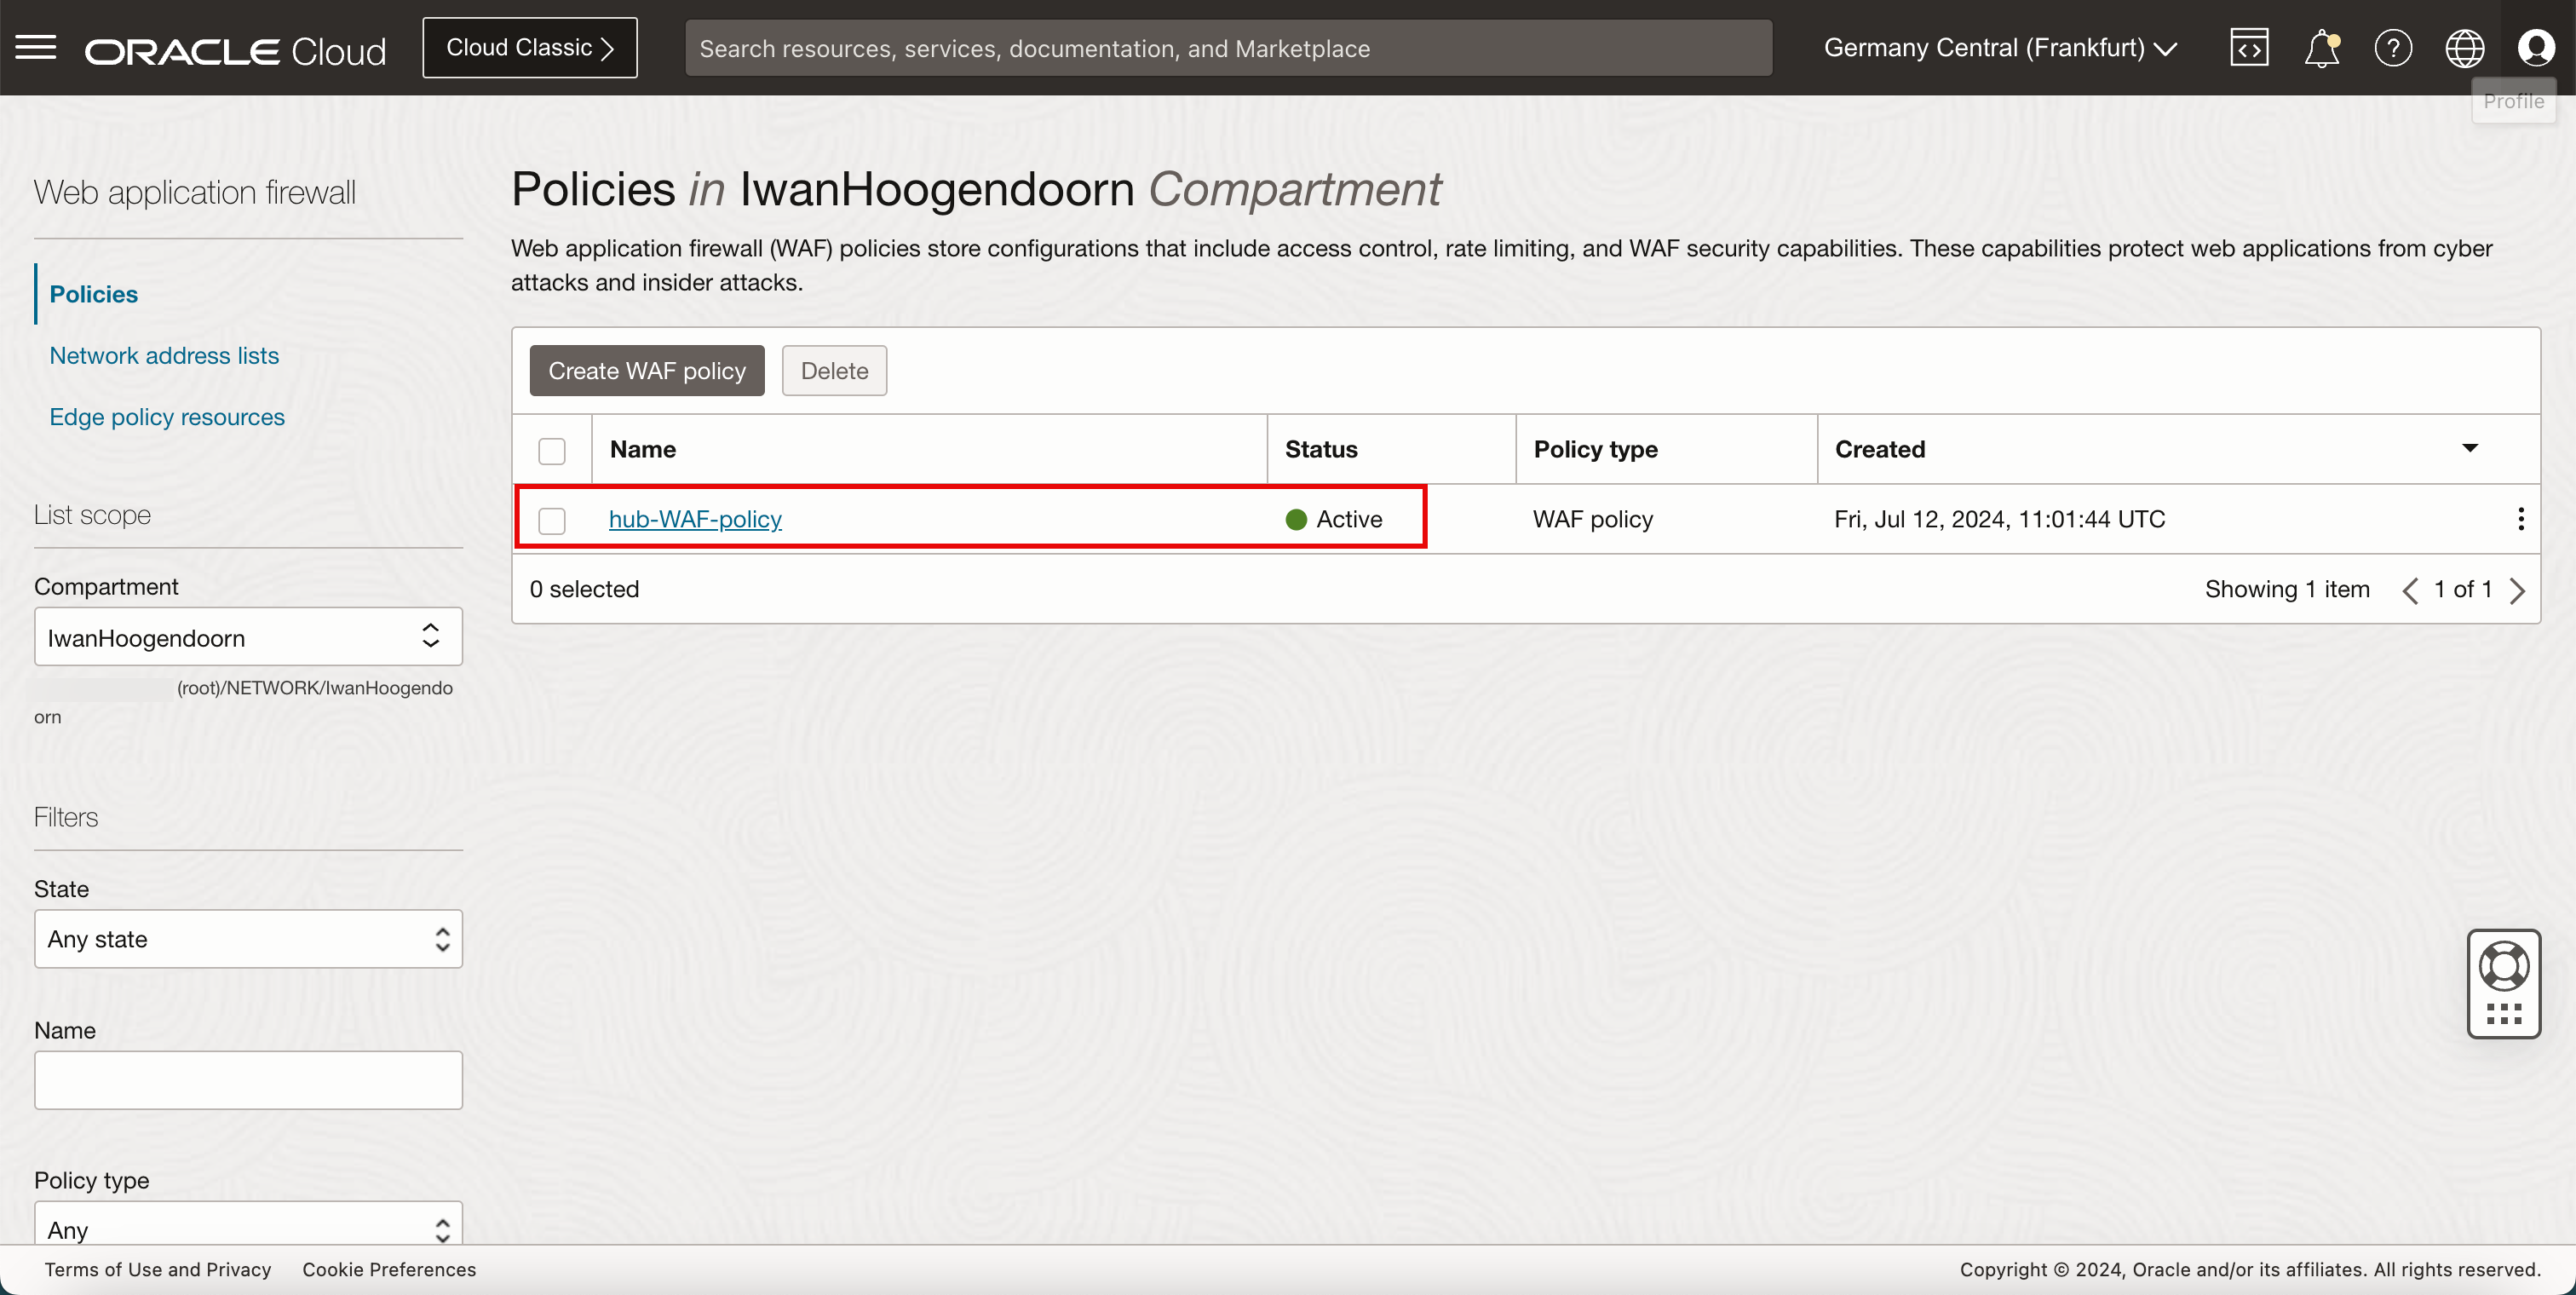
Task: Click Create WAF policy button
Action: (x=647, y=370)
